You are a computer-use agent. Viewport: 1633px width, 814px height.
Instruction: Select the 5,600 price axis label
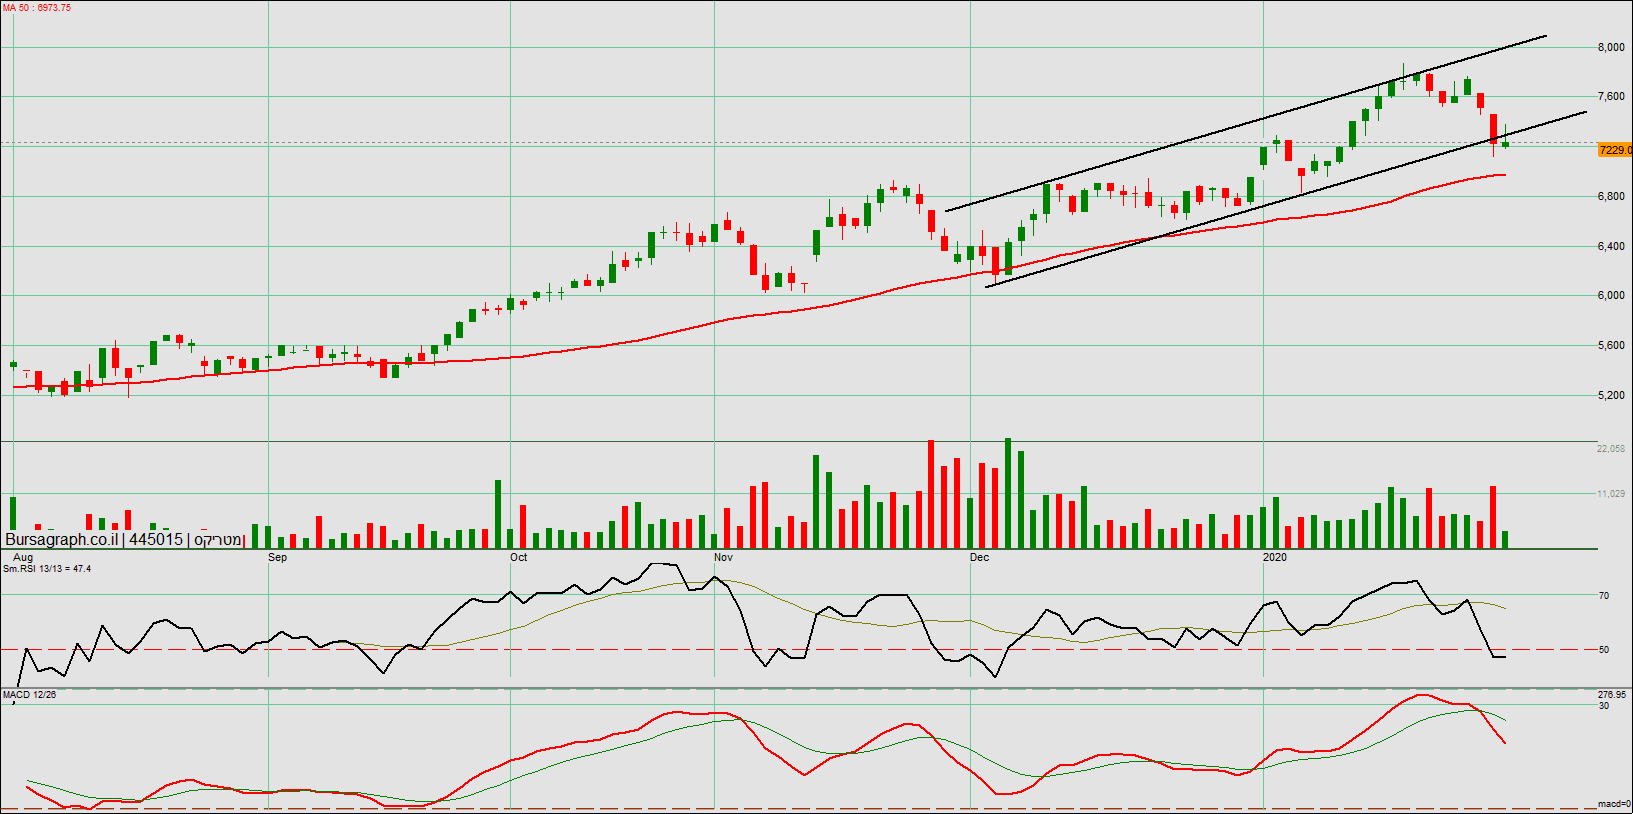click(1611, 346)
